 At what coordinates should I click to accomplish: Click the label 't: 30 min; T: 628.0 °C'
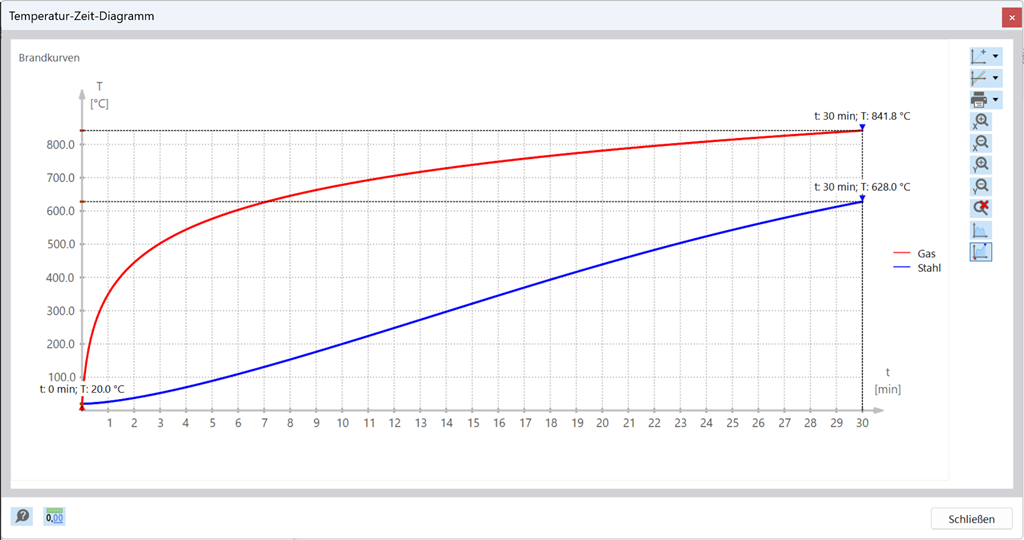(862, 187)
